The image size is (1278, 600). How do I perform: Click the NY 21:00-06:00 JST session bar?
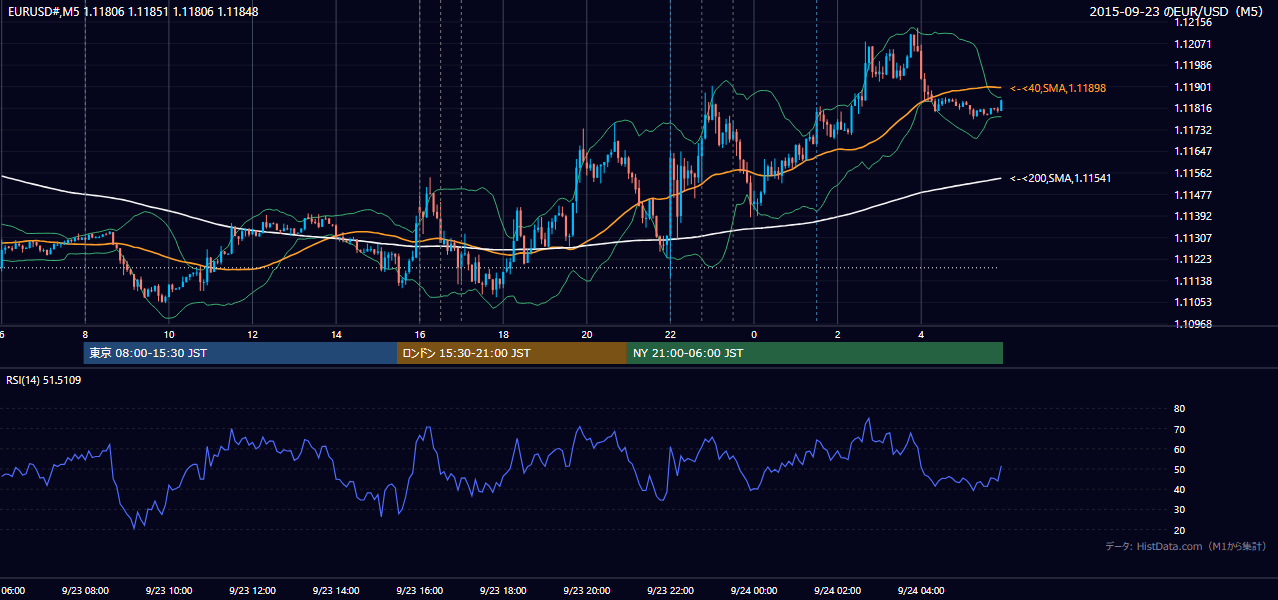(x=815, y=353)
